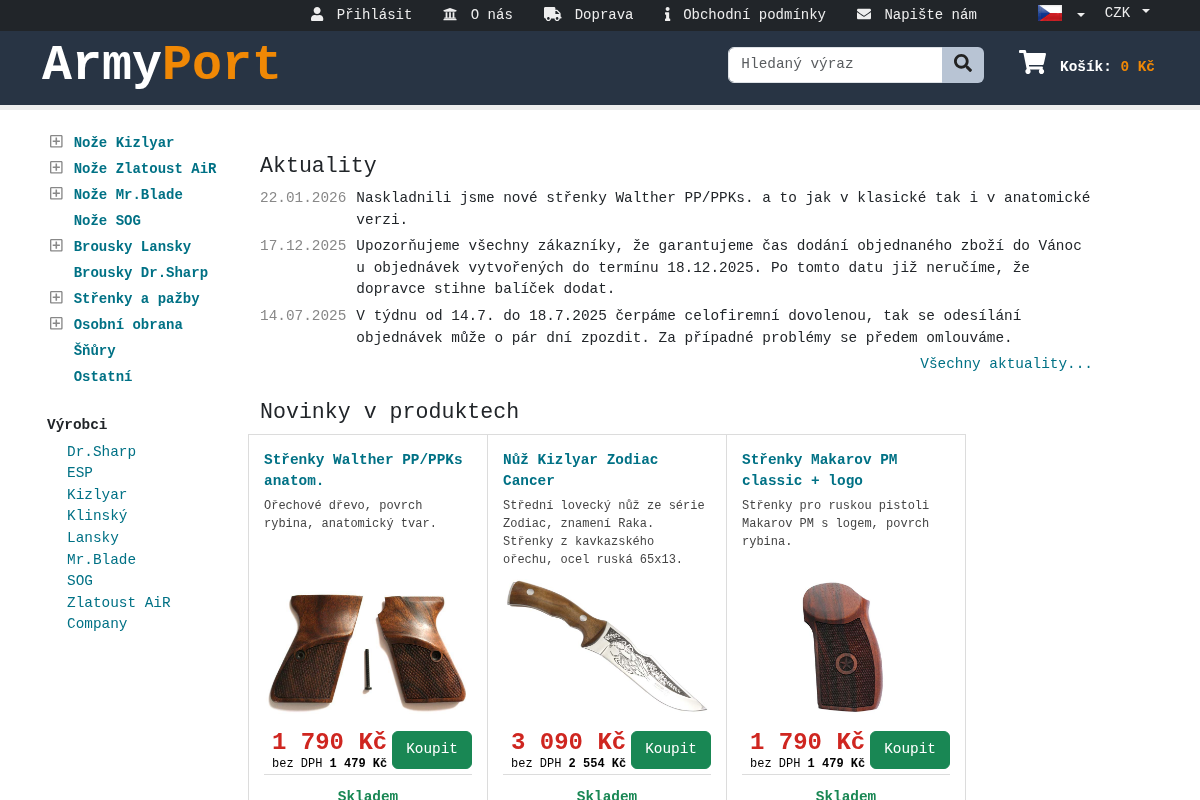Select manufacturer Mr.Blade
The width and height of the screenshot is (1200, 800).
101,560
